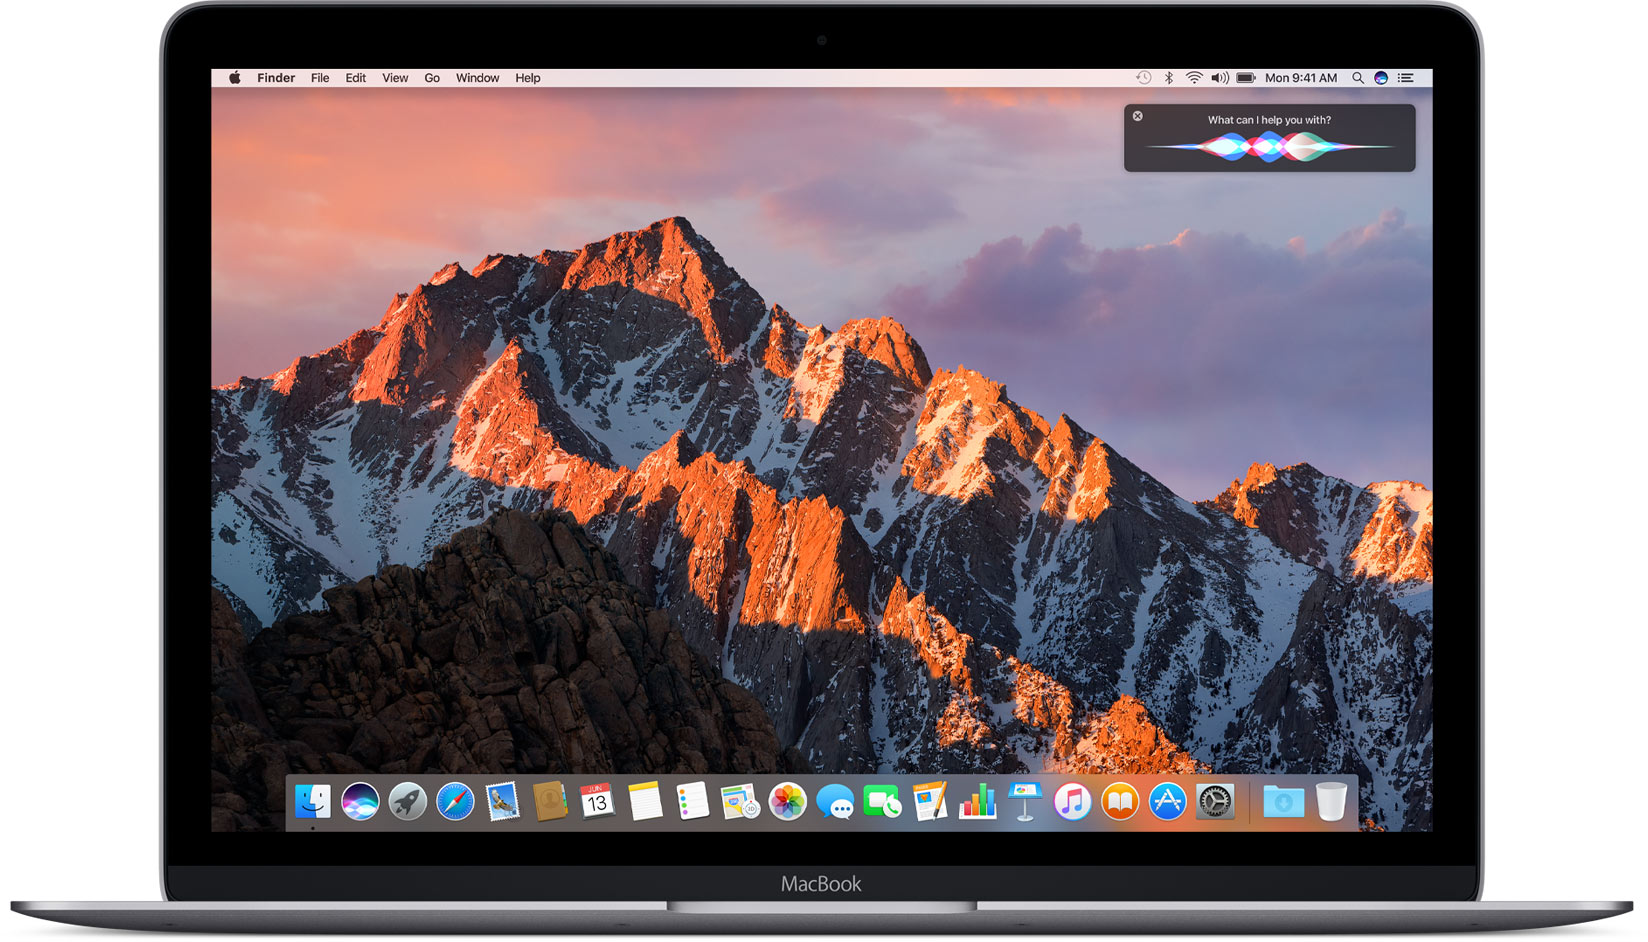1648x942 pixels.
Task: Open System Preferences gear icon
Action: (x=1215, y=802)
